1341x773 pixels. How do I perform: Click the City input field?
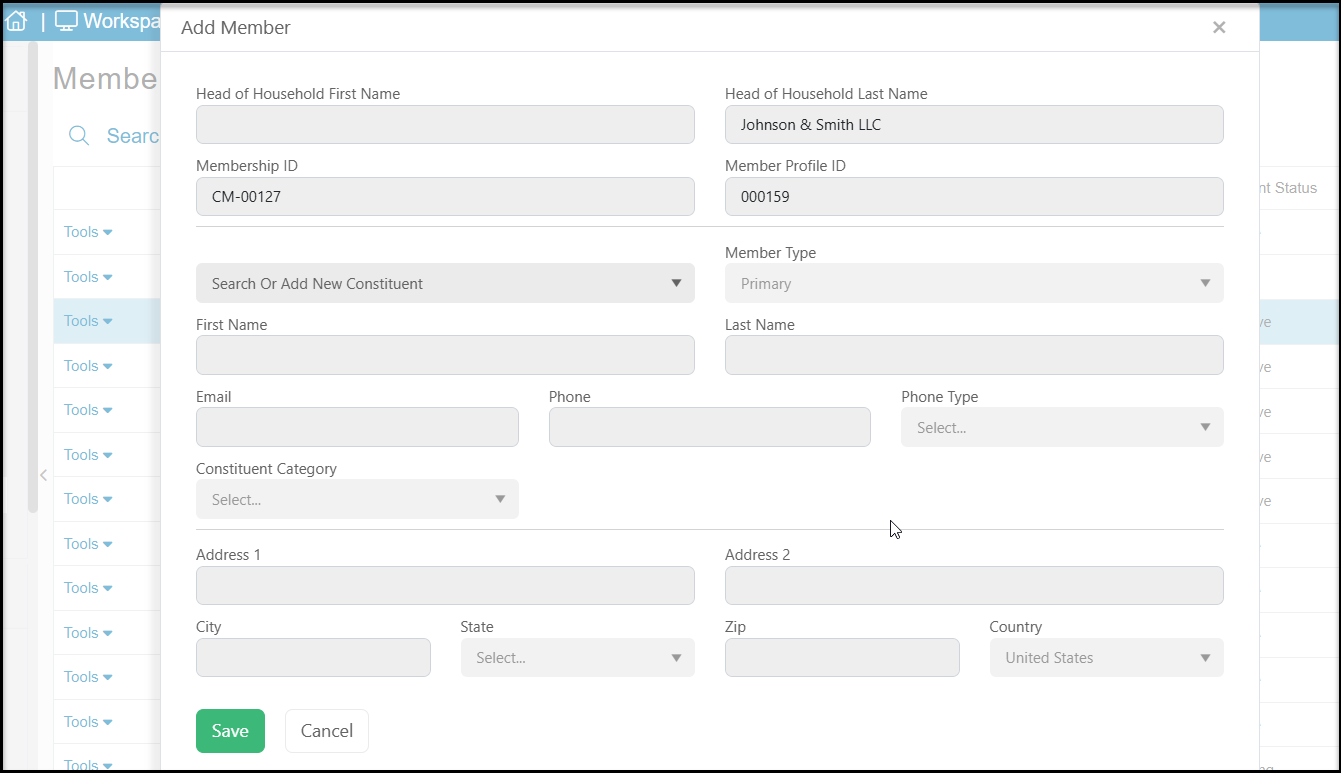tap(313, 658)
